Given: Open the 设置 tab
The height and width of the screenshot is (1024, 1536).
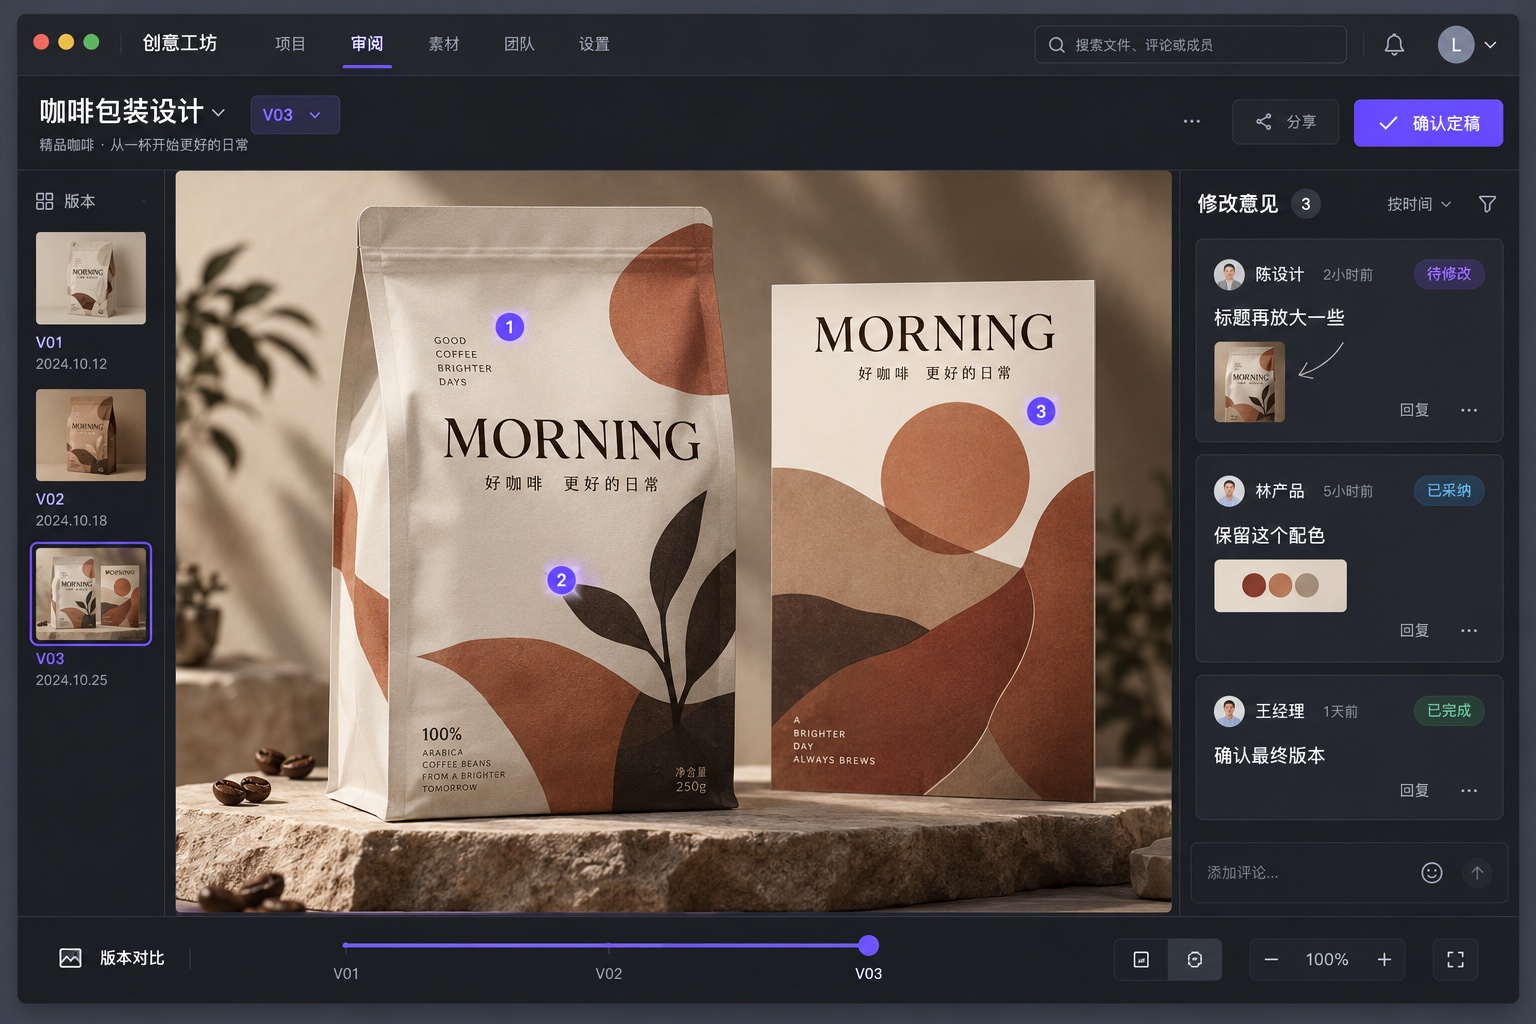Looking at the screenshot, I should point(594,44).
